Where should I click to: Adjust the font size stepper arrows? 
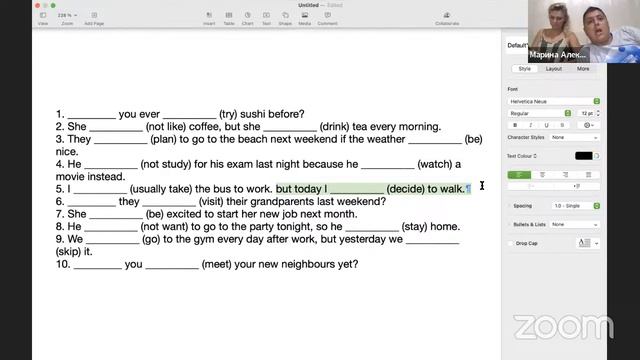click(x=598, y=113)
